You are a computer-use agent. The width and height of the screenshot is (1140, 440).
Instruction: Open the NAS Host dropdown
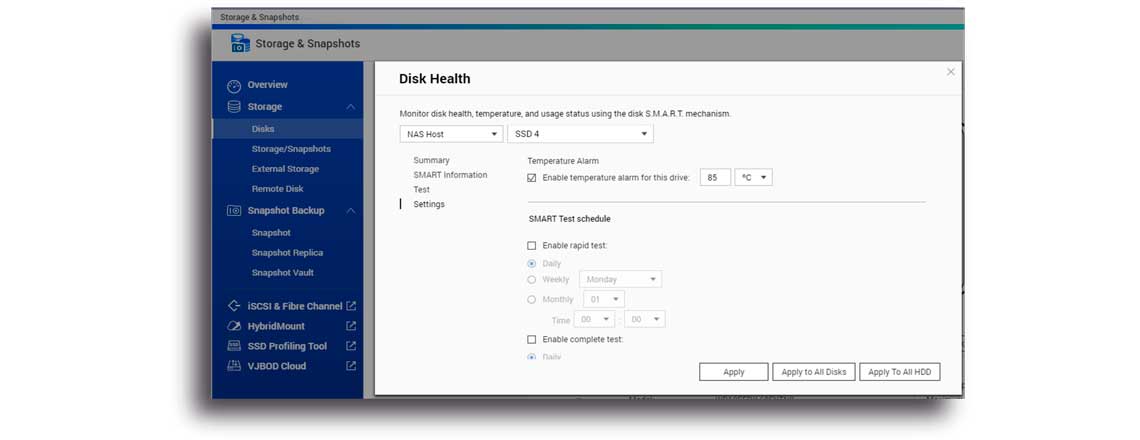(x=450, y=134)
